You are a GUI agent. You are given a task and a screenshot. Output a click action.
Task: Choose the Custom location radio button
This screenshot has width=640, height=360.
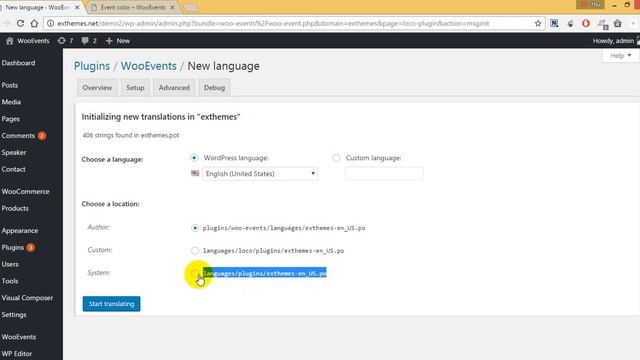[195, 250]
